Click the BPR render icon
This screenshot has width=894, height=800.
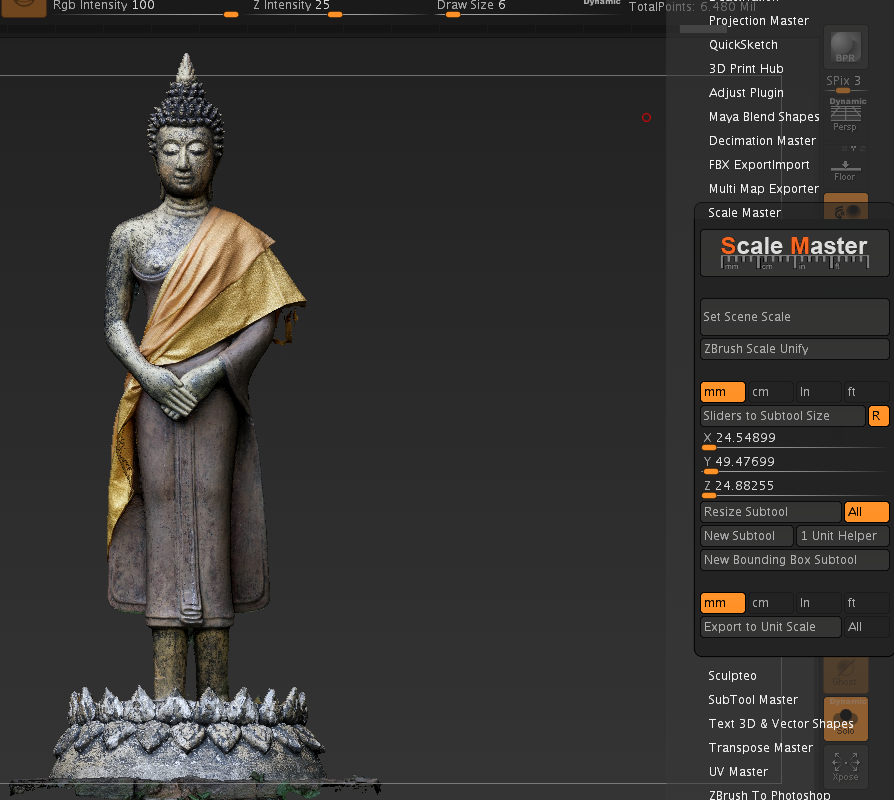(x=846, y=47)
